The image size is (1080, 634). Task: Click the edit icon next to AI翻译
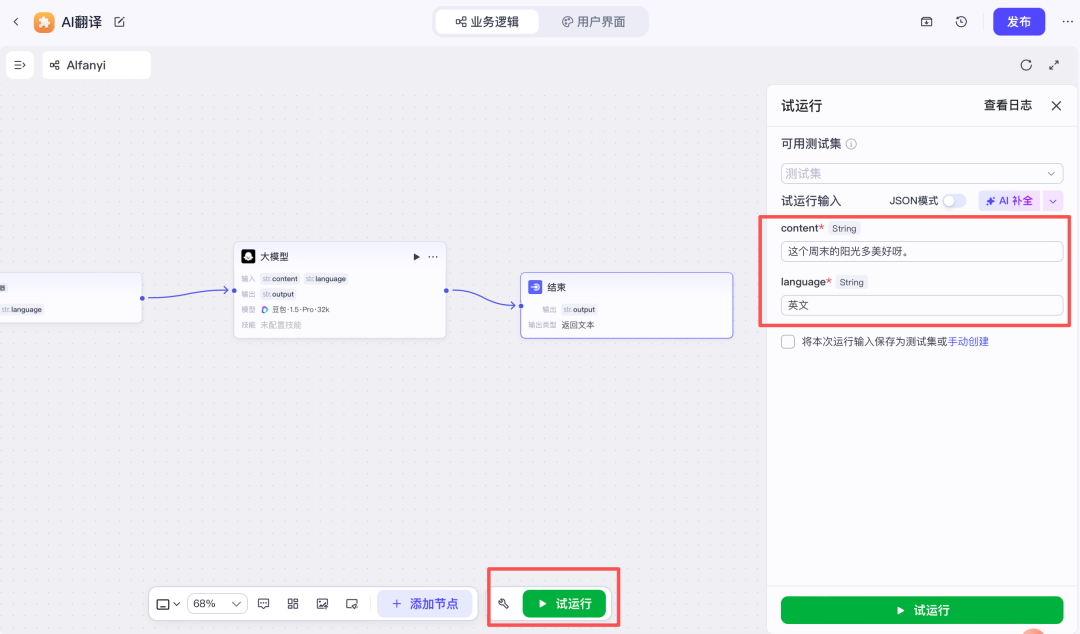pos(120,22)
